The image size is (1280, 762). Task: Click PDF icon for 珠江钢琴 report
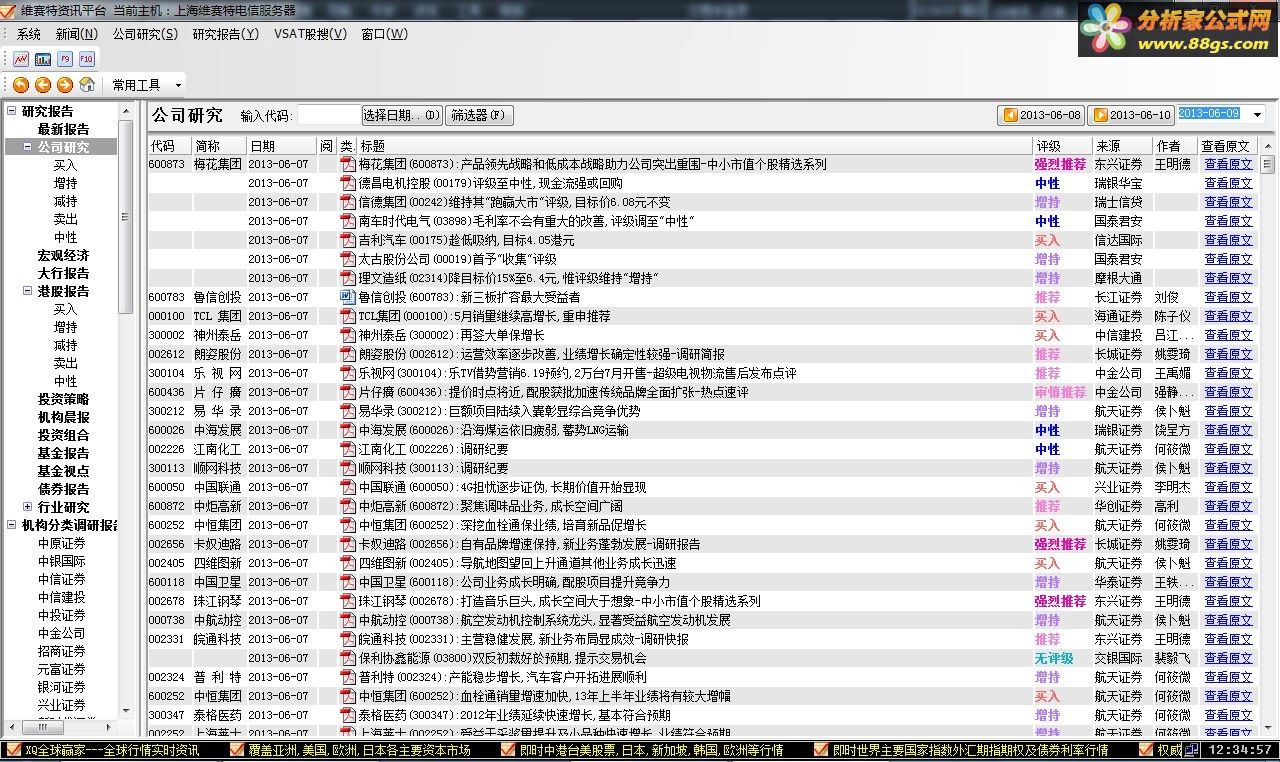click(348, 601)
